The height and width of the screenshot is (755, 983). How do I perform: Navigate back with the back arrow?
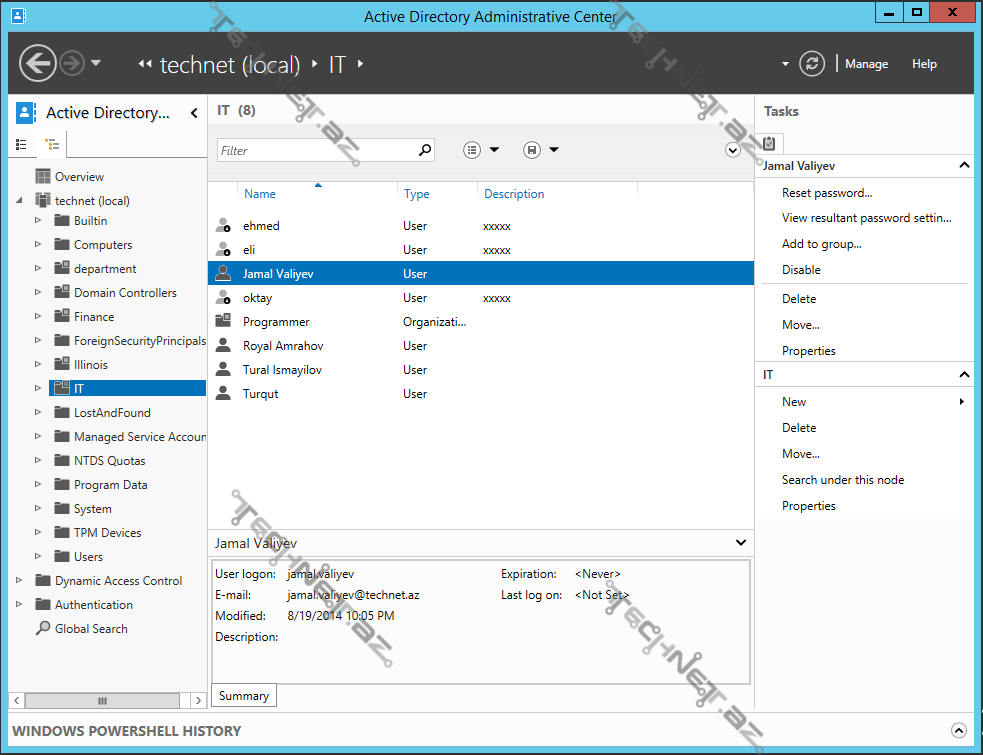point(38,63)
